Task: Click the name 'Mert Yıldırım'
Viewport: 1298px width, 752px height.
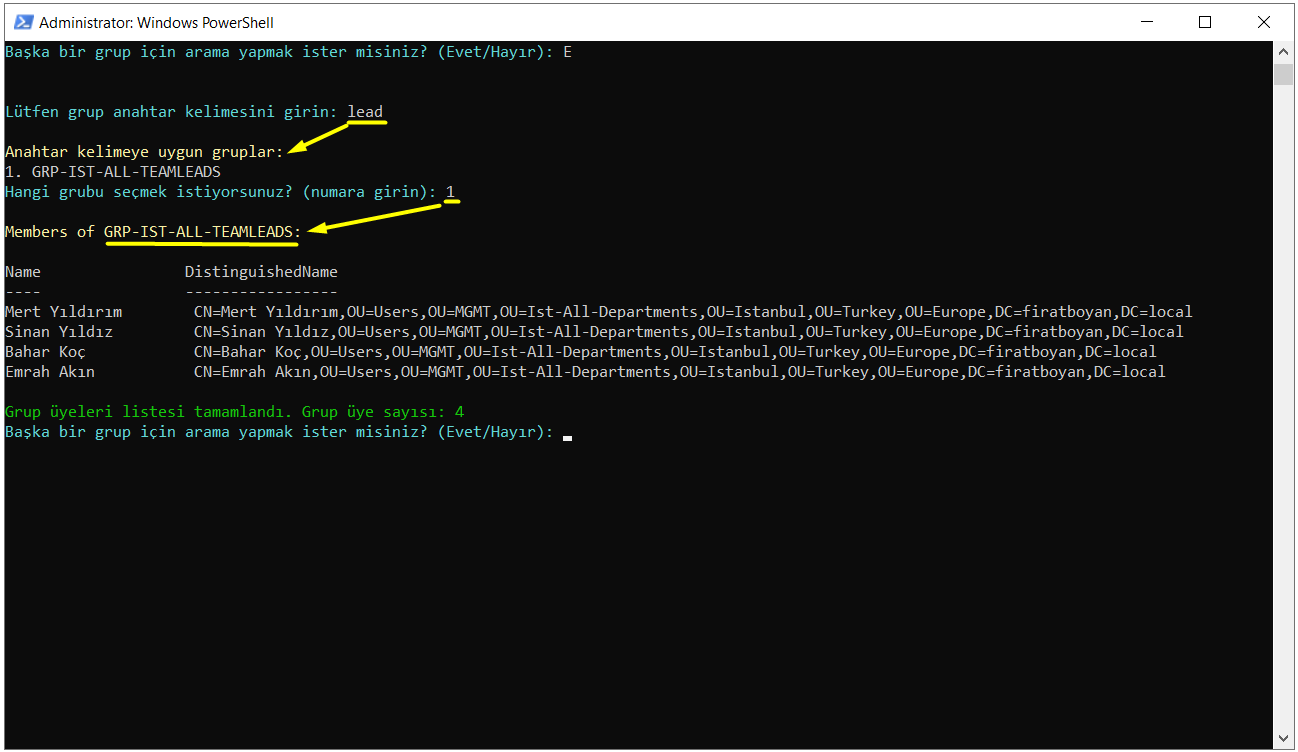Action: (63, 312)
